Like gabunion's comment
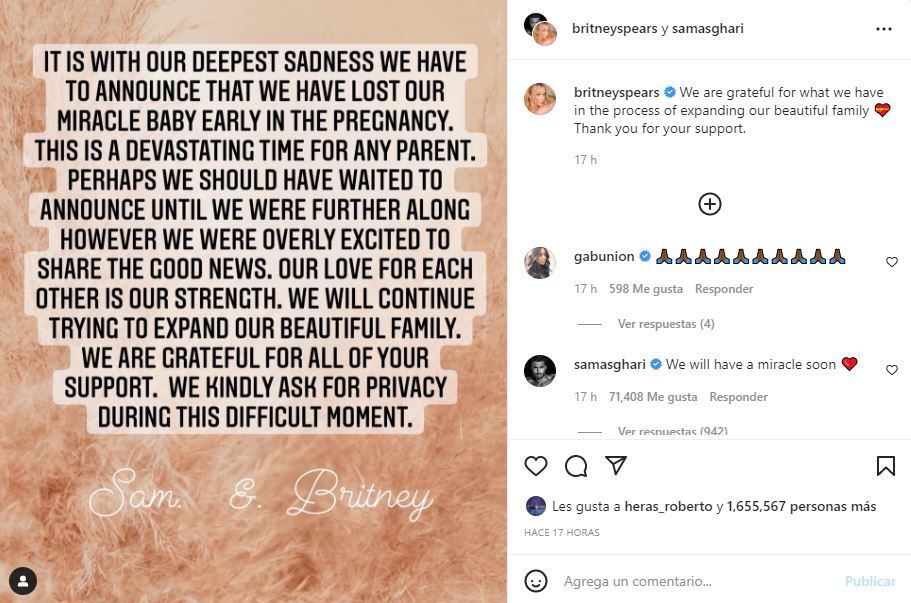Image resolution: width=911 pixels, height=603 pixels. click(892, 262)
